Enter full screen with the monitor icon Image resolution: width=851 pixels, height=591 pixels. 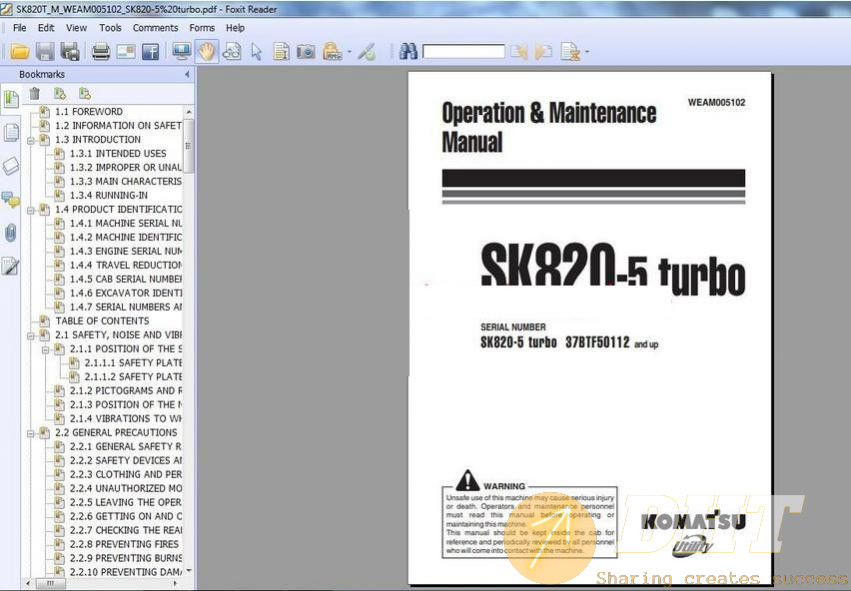tap(181, 52)
